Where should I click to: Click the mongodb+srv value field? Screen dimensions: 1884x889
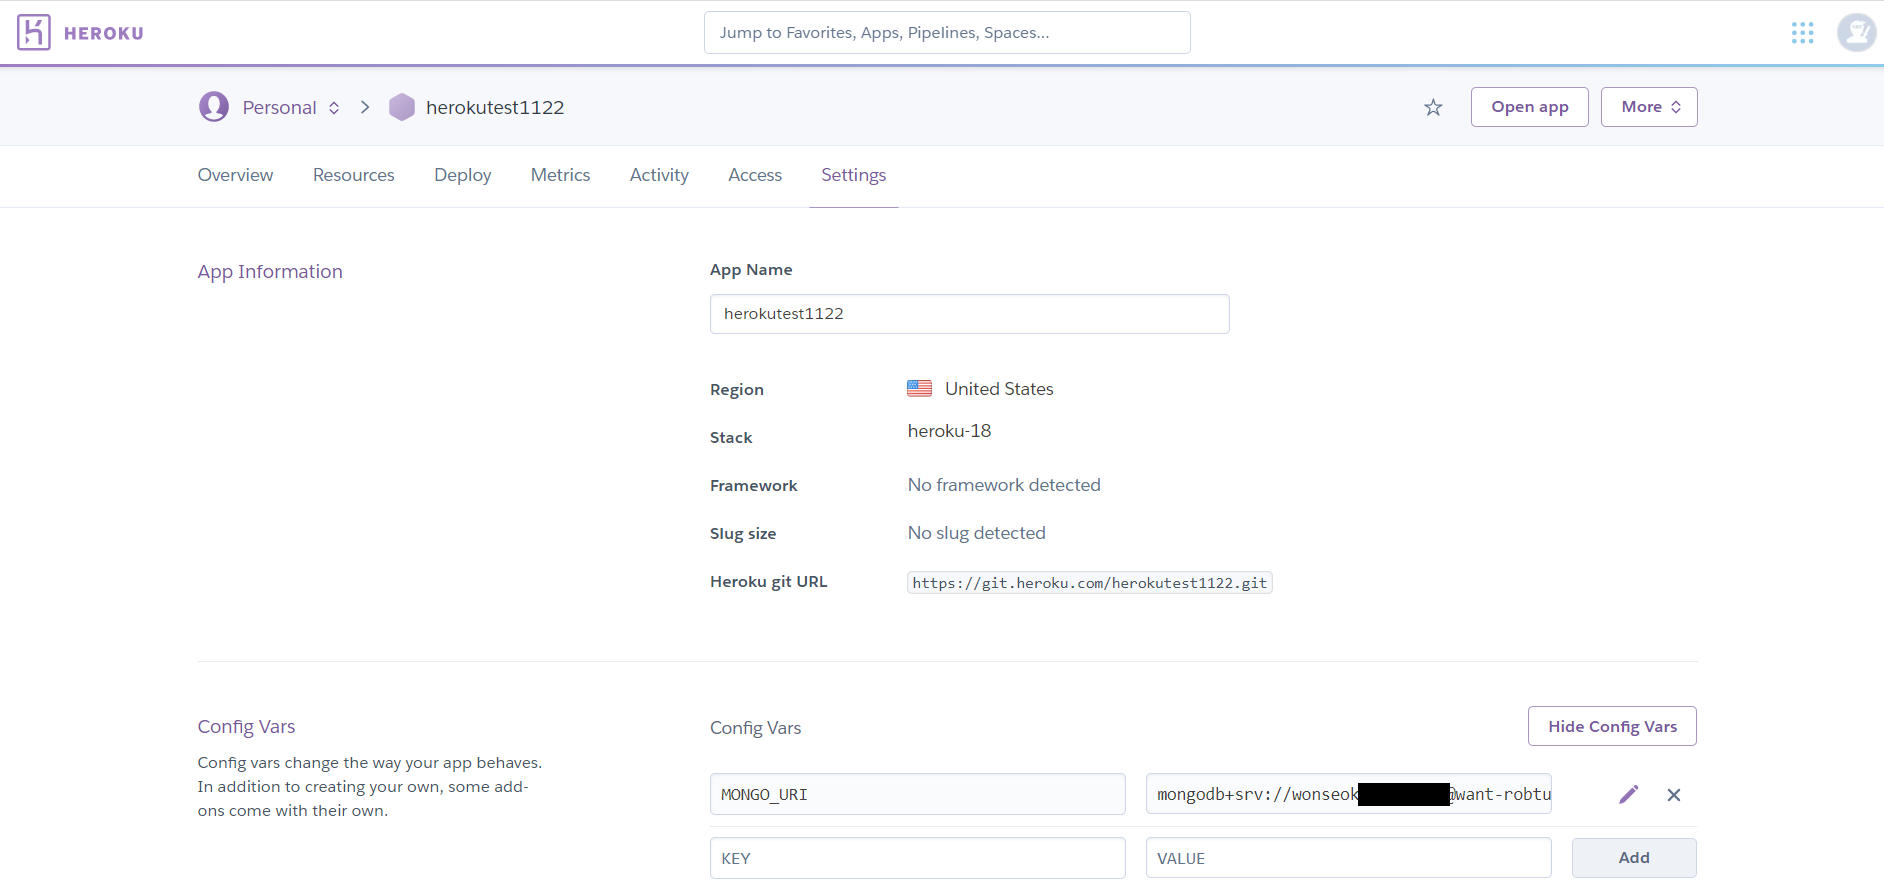coord(1349,794)
